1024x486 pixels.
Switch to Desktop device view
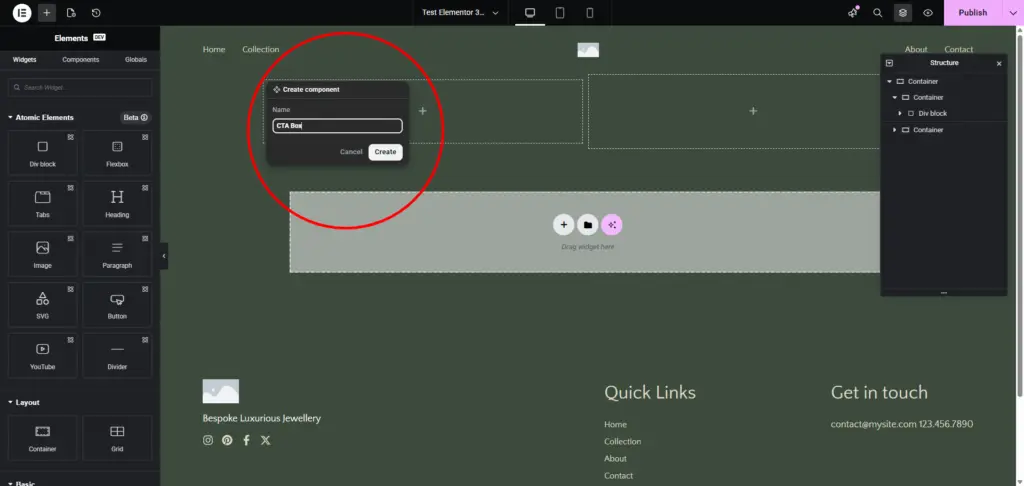(530, 12)
